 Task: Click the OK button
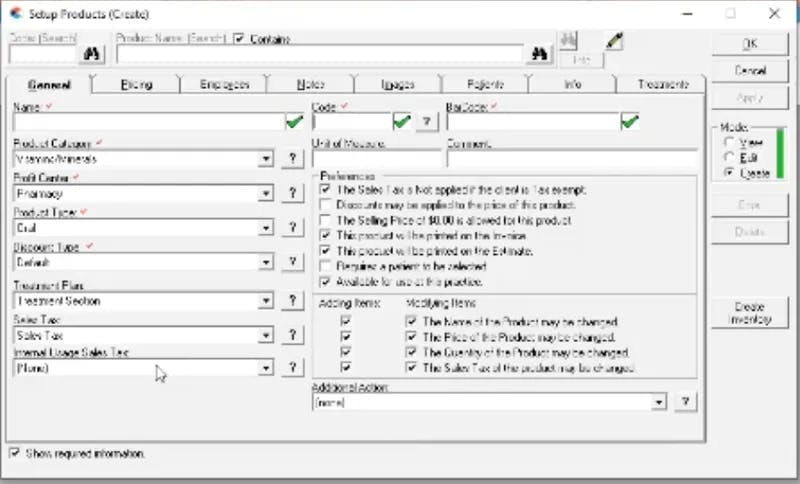(x=749, y=44)
